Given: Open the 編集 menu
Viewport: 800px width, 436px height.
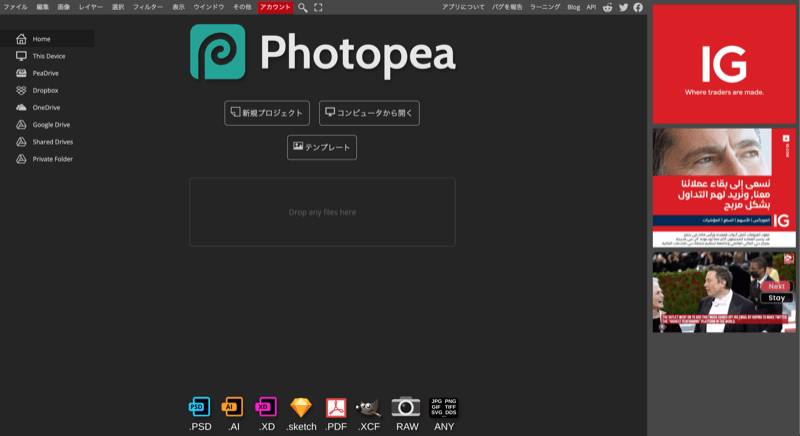Looking at the screenshot, I should (x=43, y=7).
